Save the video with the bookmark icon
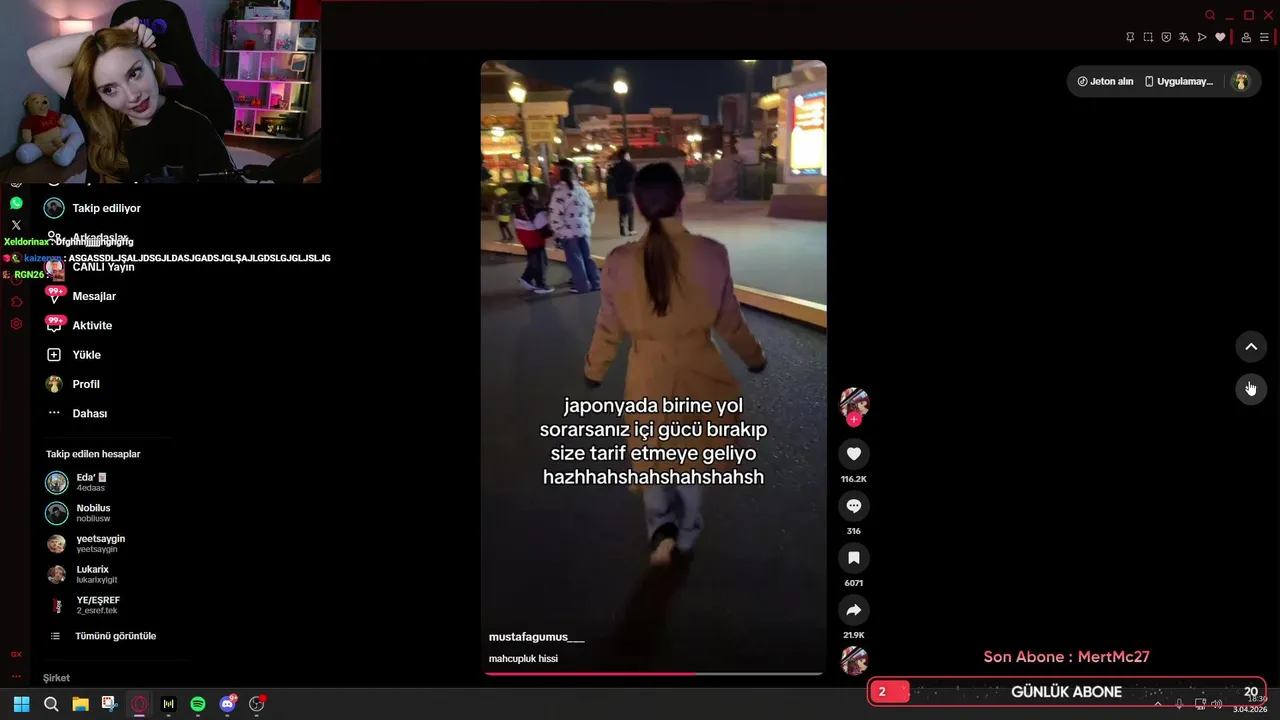 click(853, 558)
